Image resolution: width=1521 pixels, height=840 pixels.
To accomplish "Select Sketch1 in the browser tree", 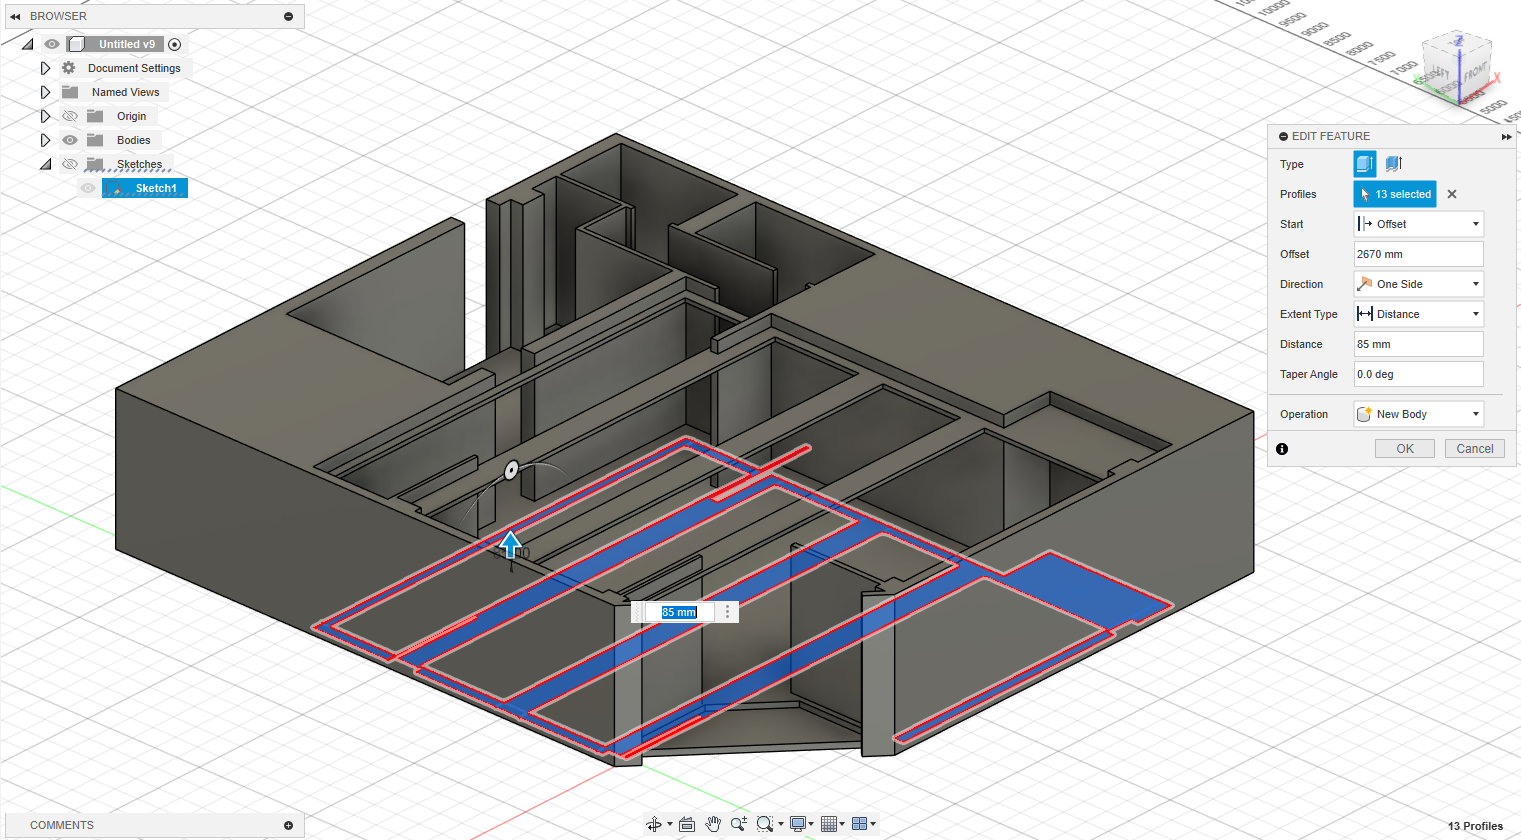I will [156, 188].
